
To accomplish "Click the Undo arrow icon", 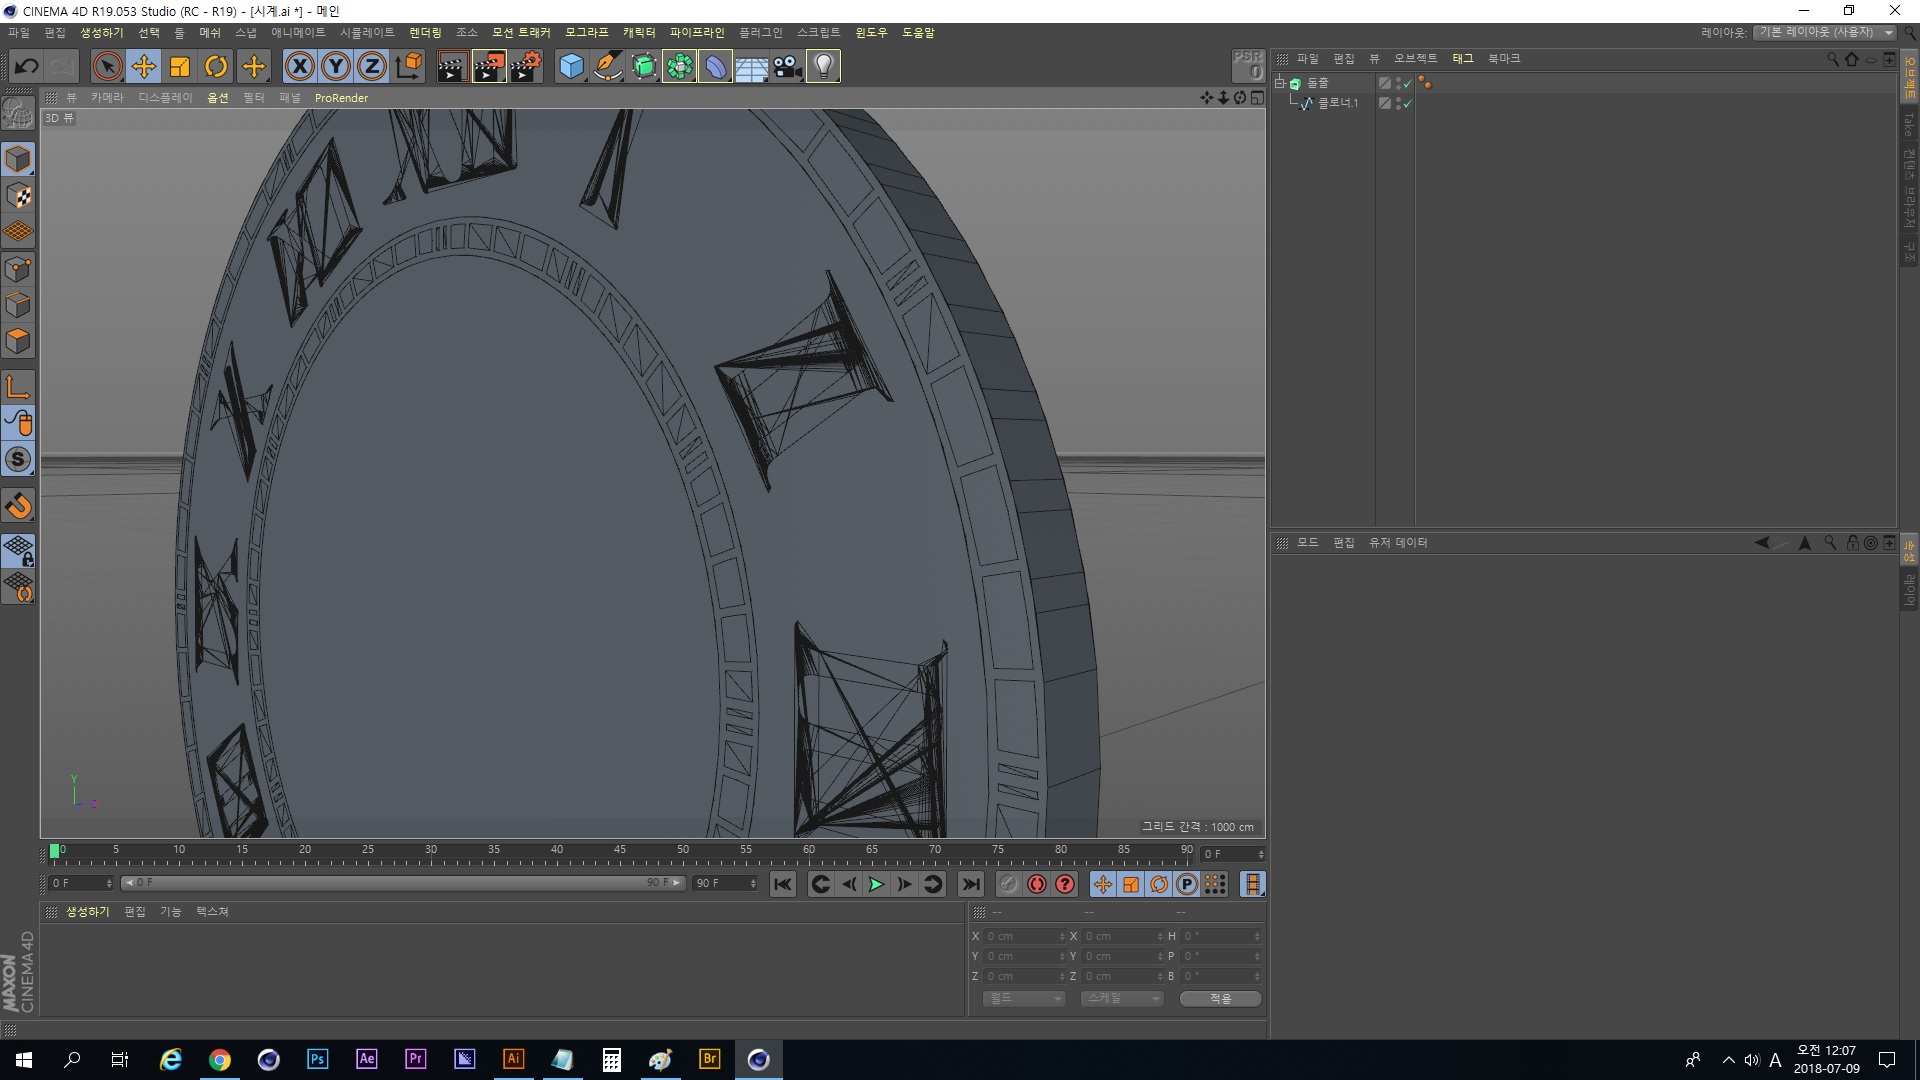I will pyautogui.click(x=27, y=67).
